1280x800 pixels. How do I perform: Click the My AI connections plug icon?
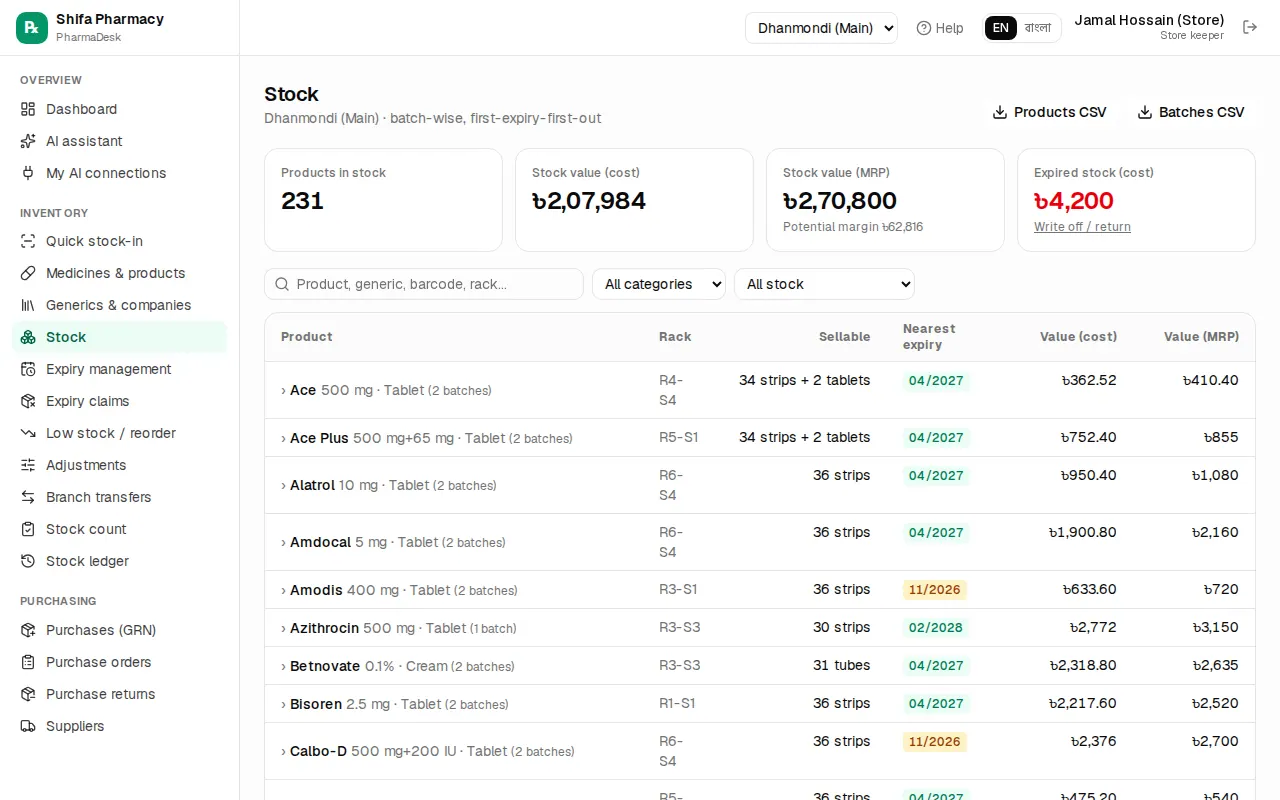(x=28, y=173)
